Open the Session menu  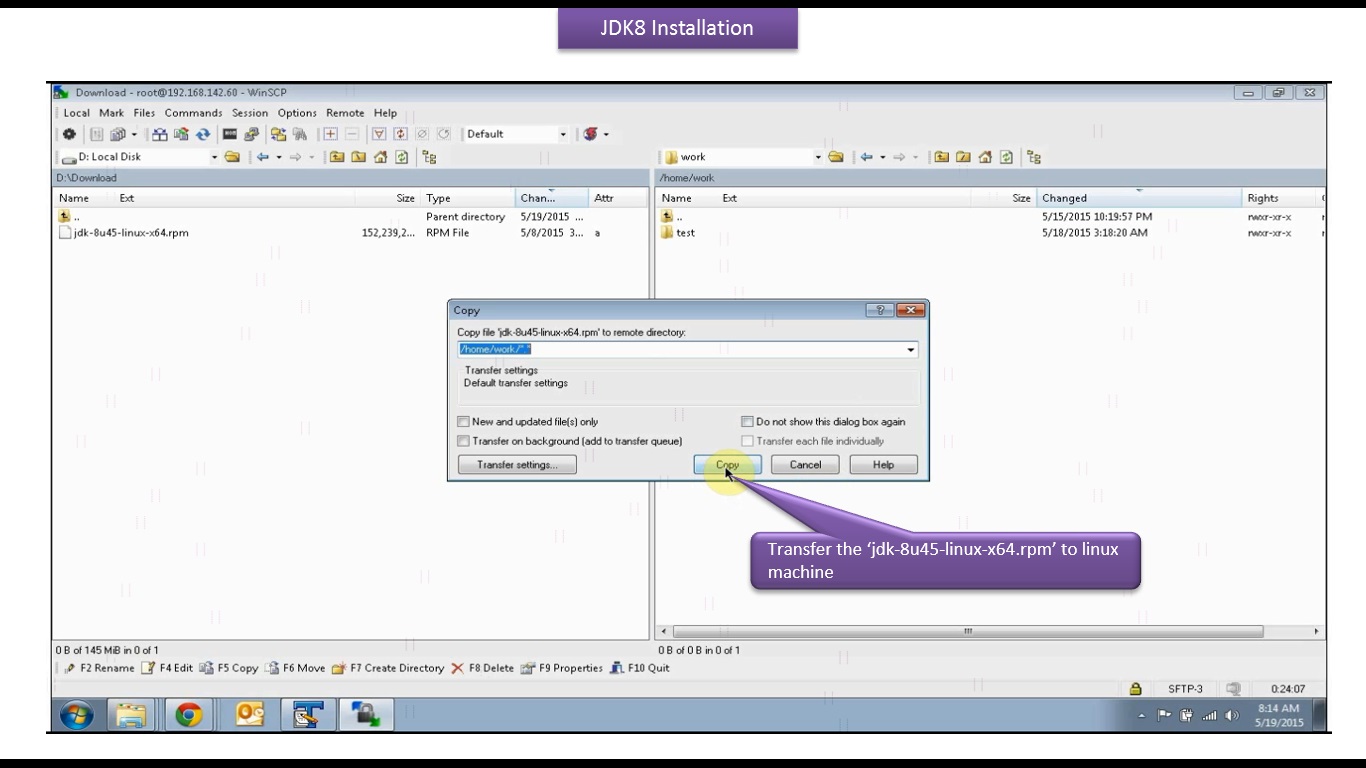tap(250, 113)
